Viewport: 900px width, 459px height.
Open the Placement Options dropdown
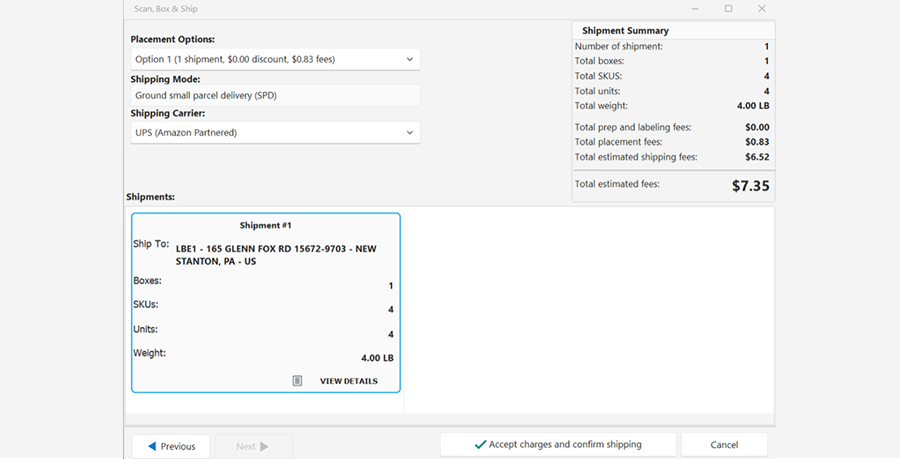coord(275,59)
